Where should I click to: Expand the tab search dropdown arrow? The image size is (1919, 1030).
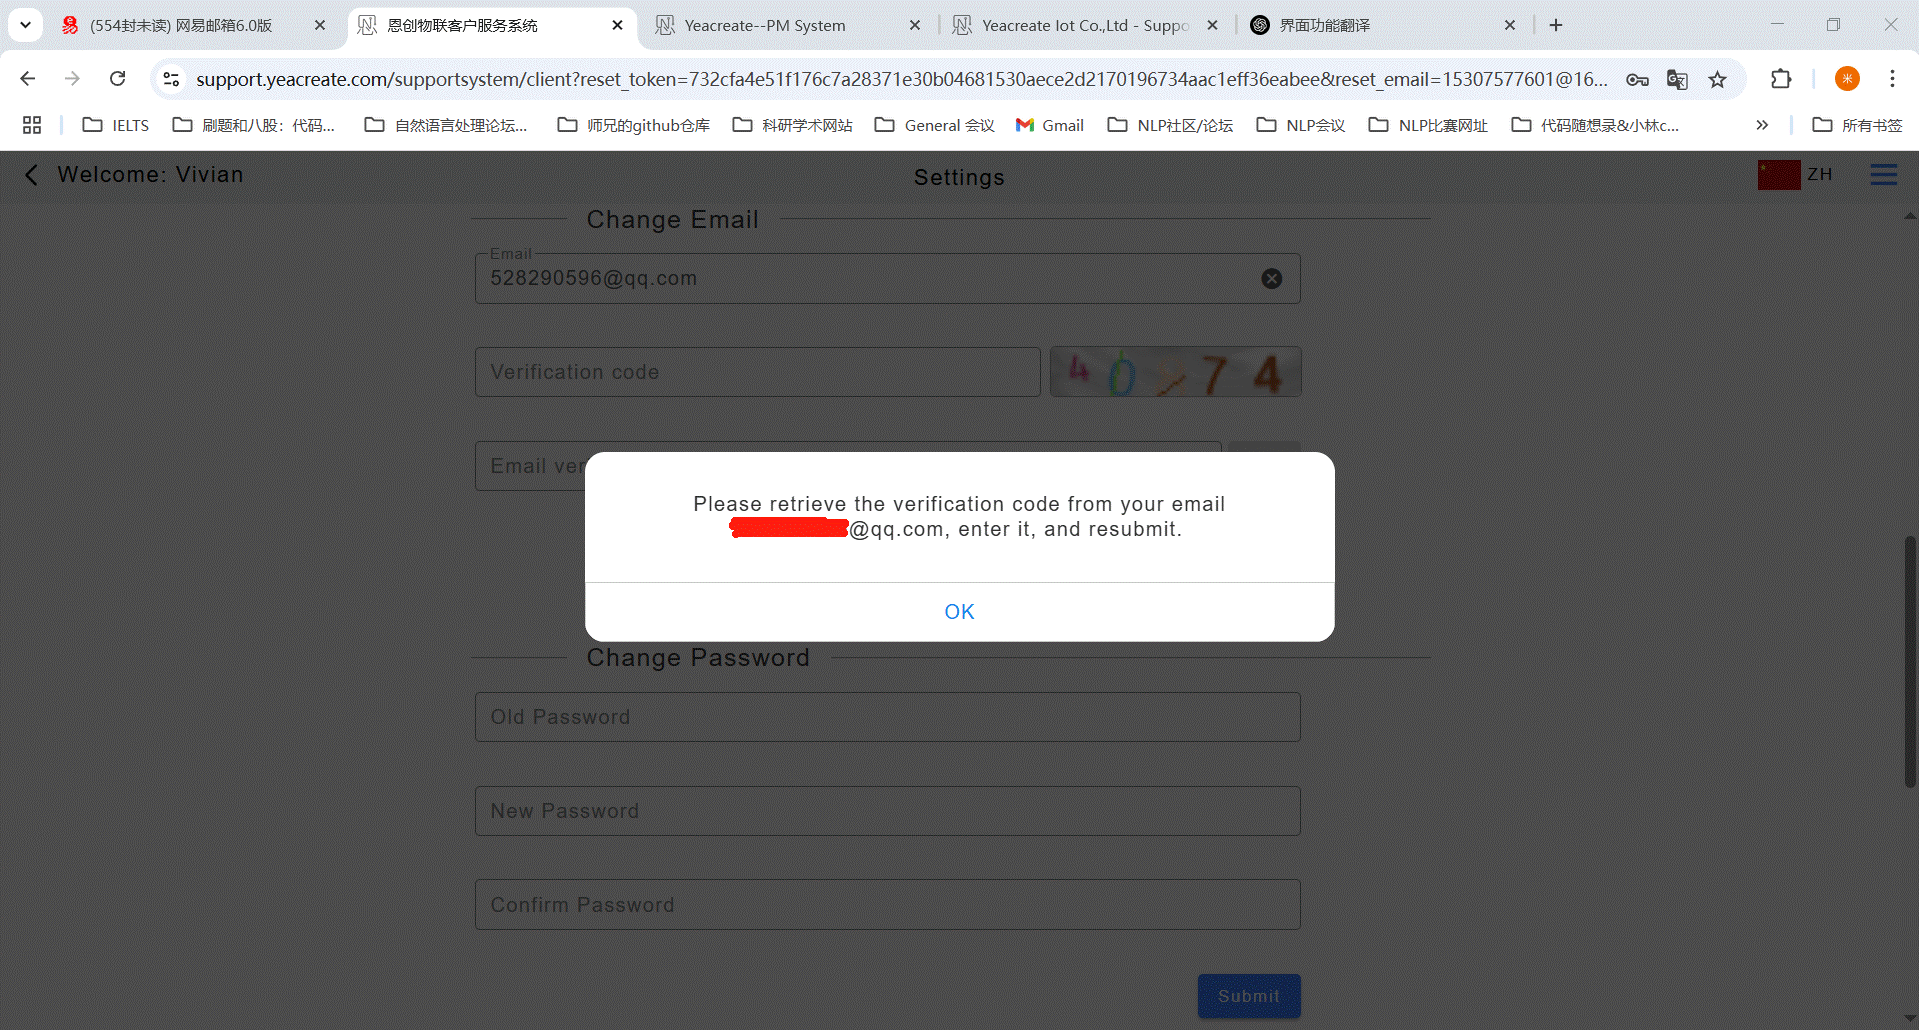point(25,25)
